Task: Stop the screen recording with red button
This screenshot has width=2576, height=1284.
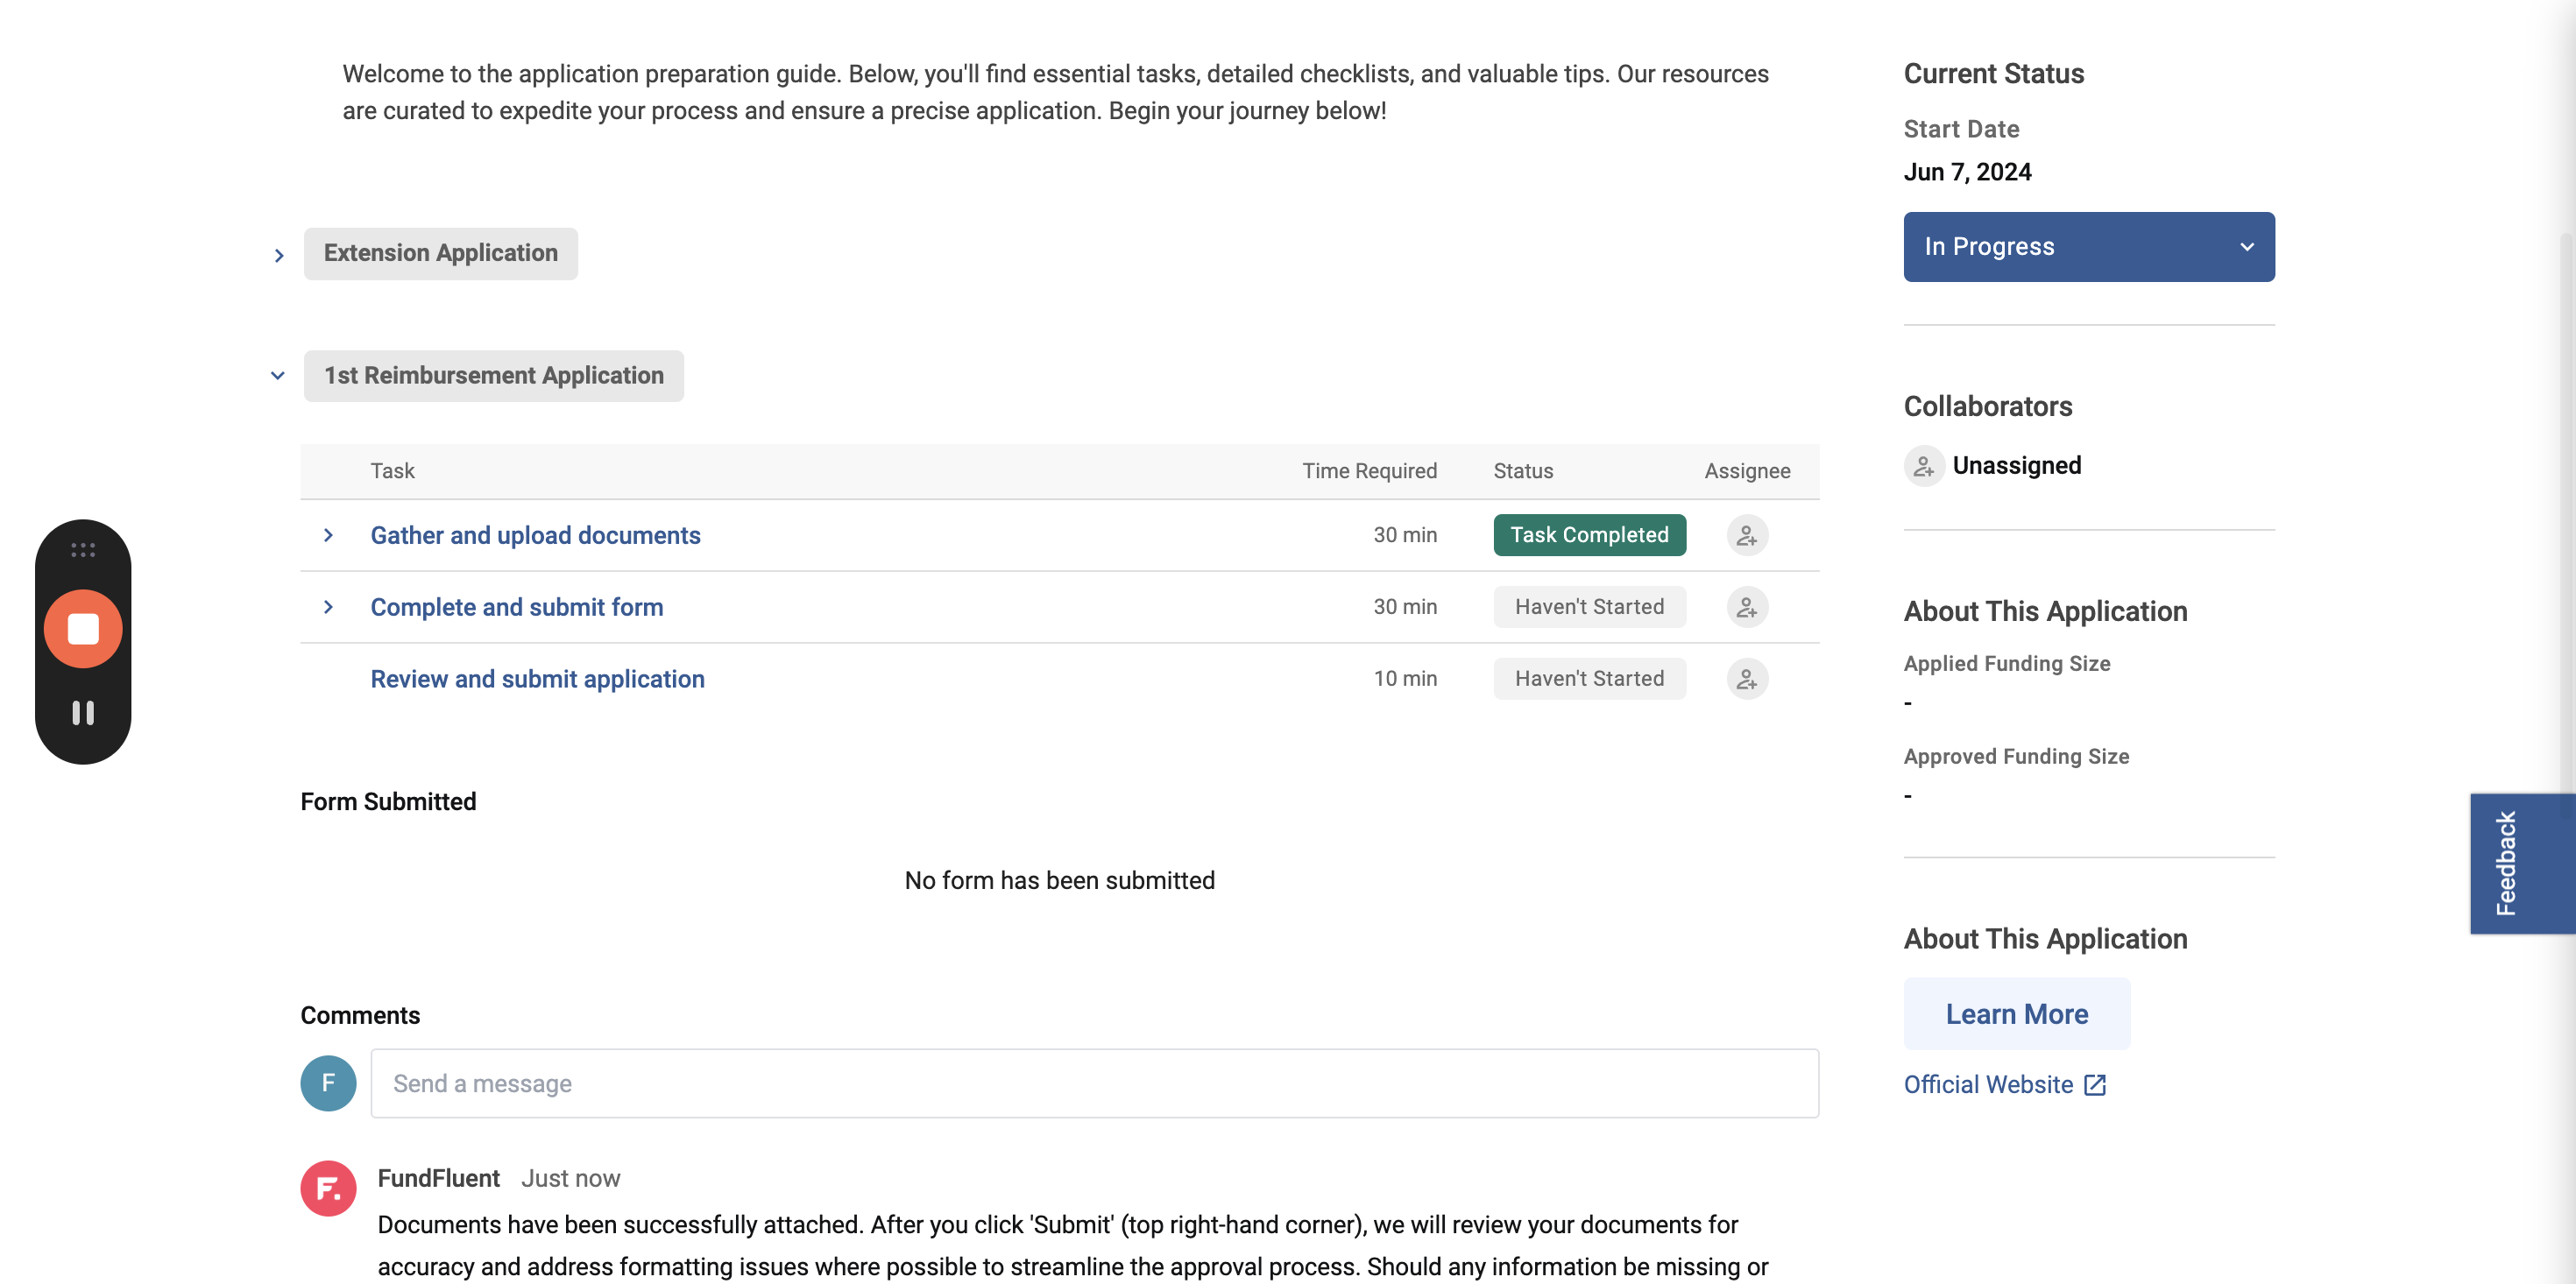Action: [x=83, y=629]
